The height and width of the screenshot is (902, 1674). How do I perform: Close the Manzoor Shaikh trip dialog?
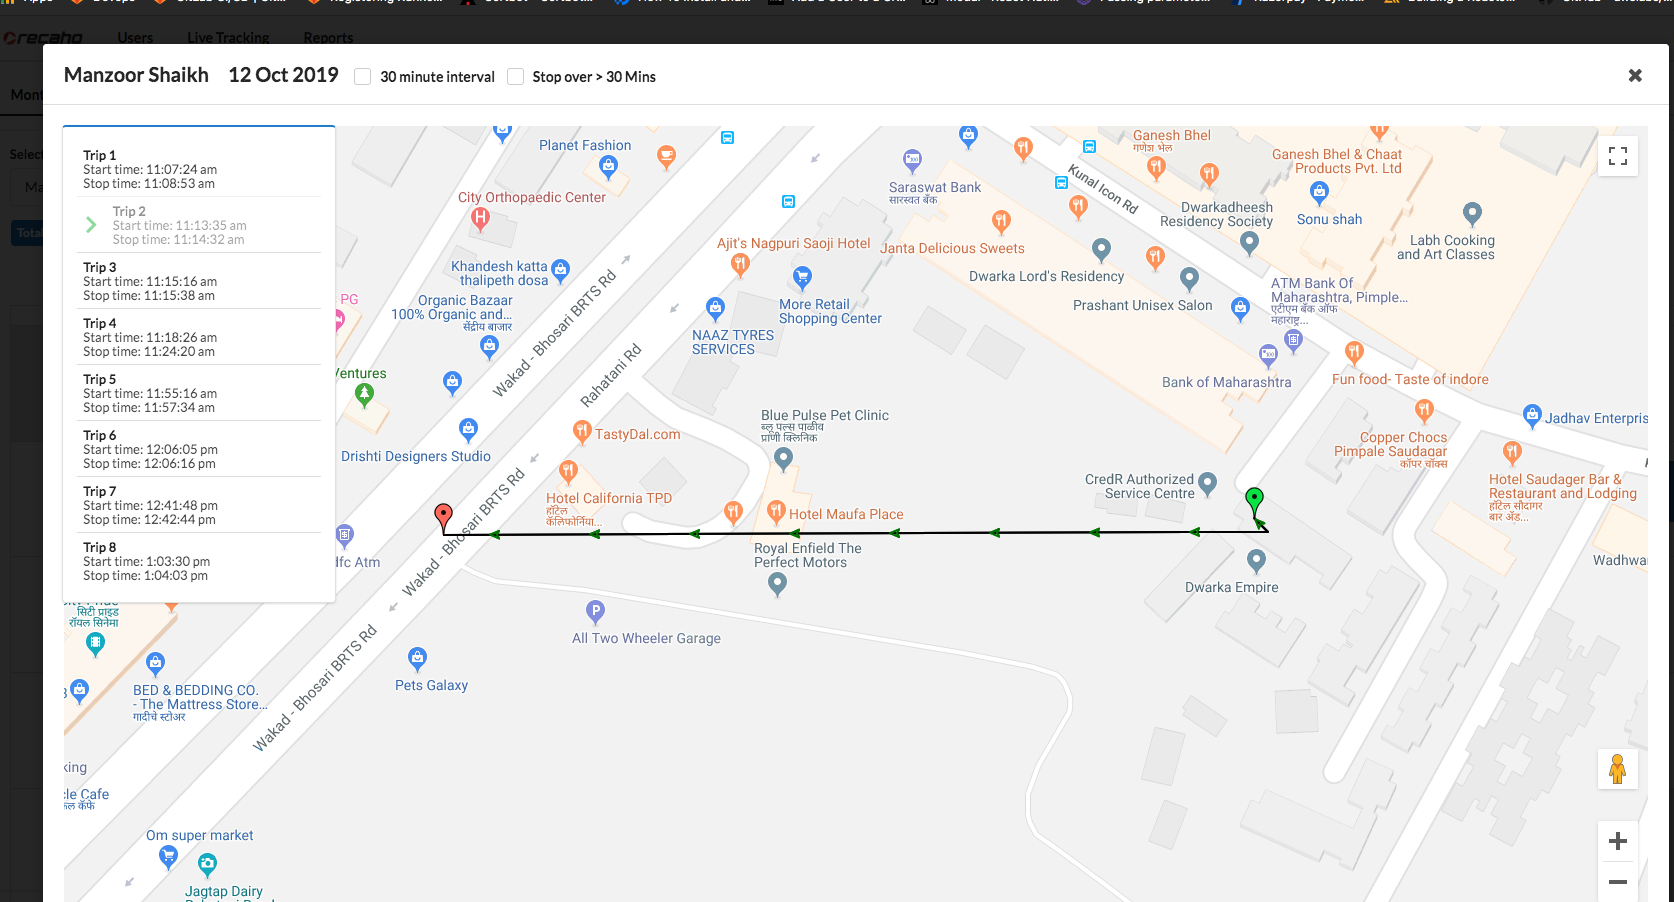click(1635, 75)
